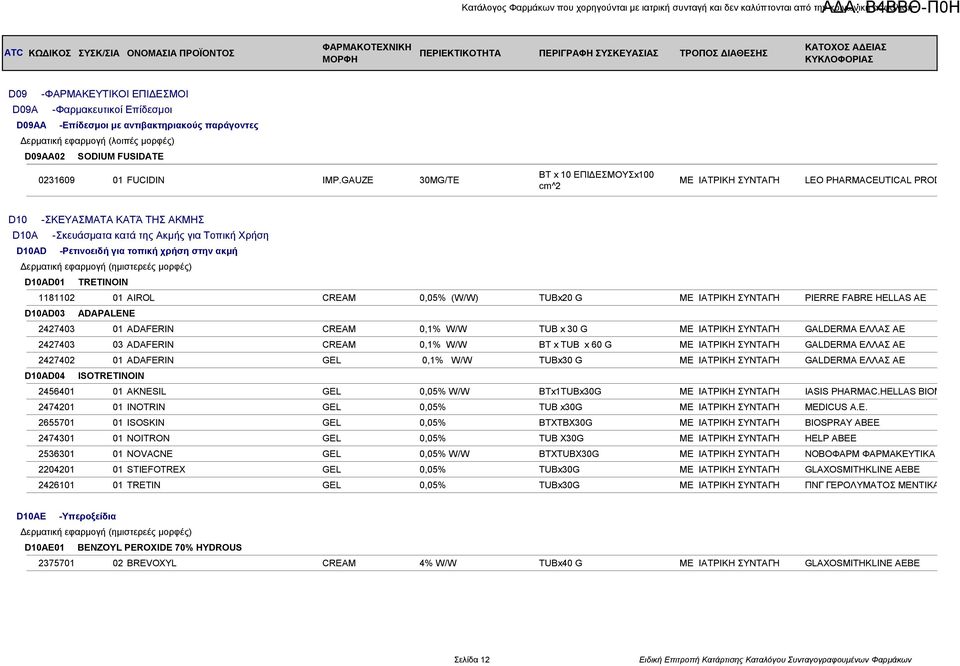960x666 pixels.
Task: Click the ΦΑΡΜΑΚΟΤΕΧΝΙΚΗ ΜΟΡΦΗ header
Action: coord(367,53)
